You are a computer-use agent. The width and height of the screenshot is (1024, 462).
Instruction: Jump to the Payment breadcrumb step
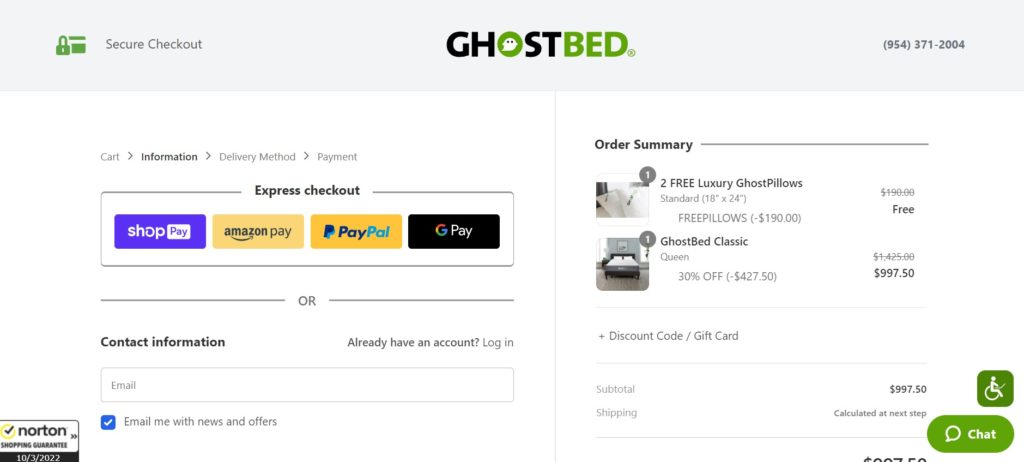pos(337,157)
